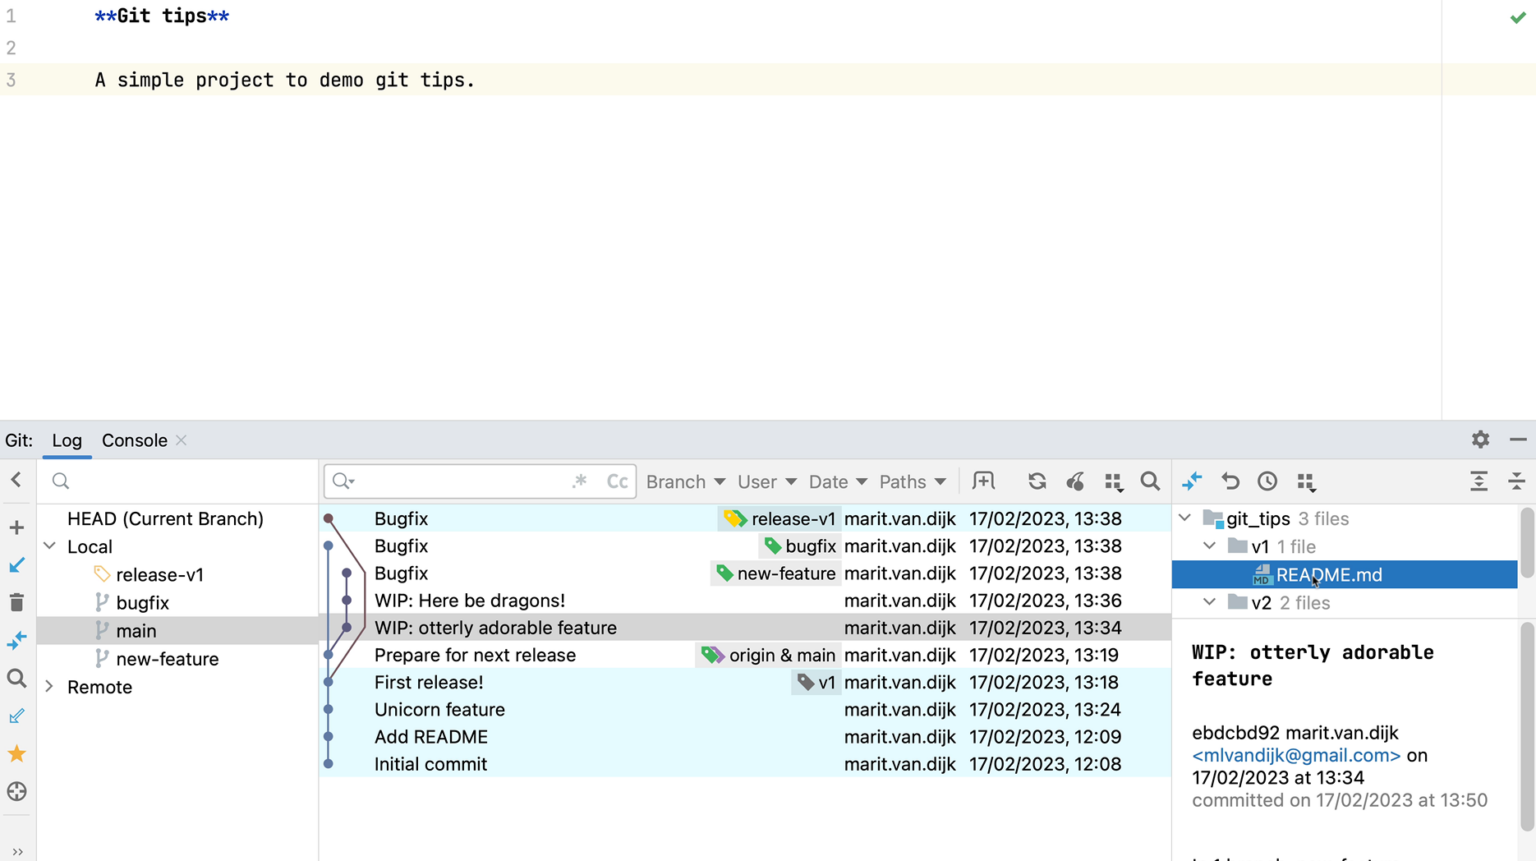Screen dimensions: 1536x861
Task: Click the Cherry-Pick icon in log toolbar
Action: pyautogui.click(x=1075, y=482)
